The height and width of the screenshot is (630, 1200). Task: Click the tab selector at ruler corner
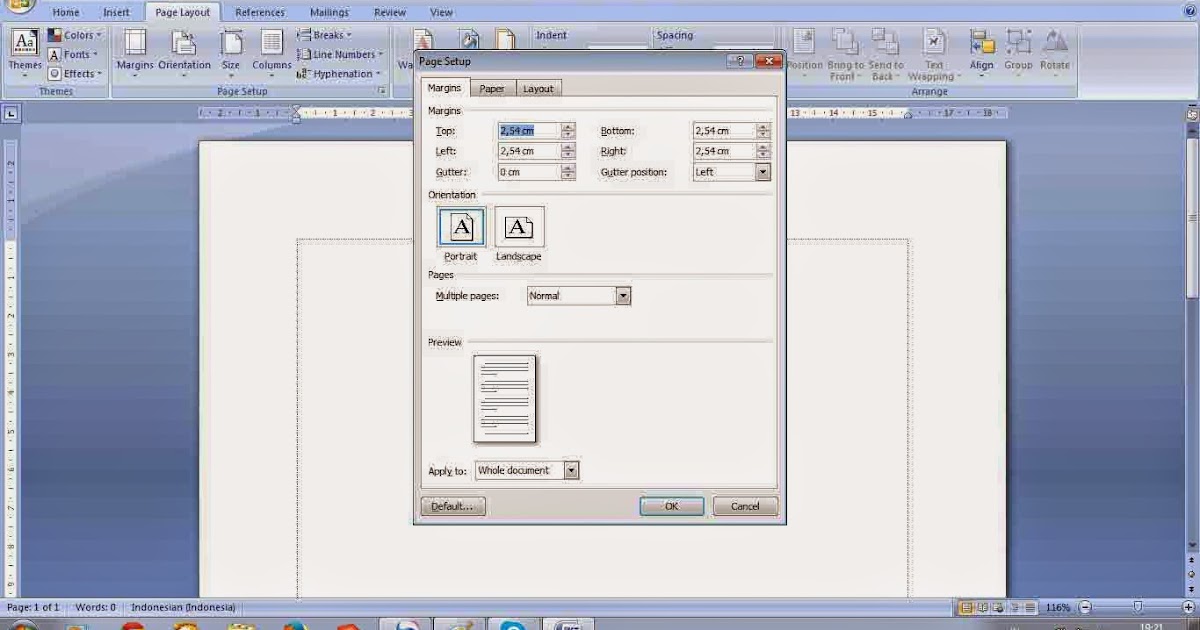(x=11, y=114)
